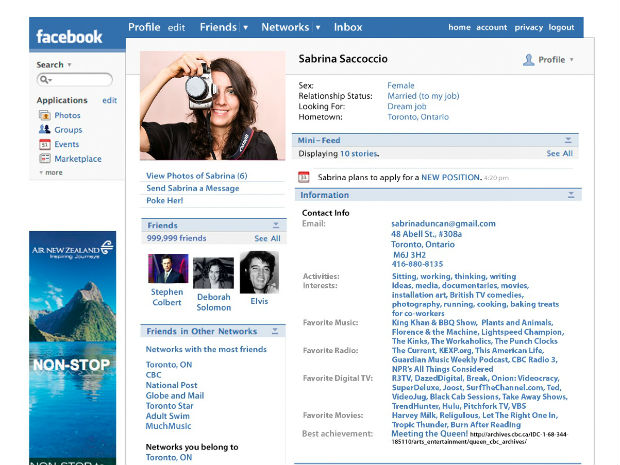Image resolution: width=620 pixels, height=465 pixels.
Task: Click Send Sabrina a Message
Action: pyautogui.click(x=193, y=188)
